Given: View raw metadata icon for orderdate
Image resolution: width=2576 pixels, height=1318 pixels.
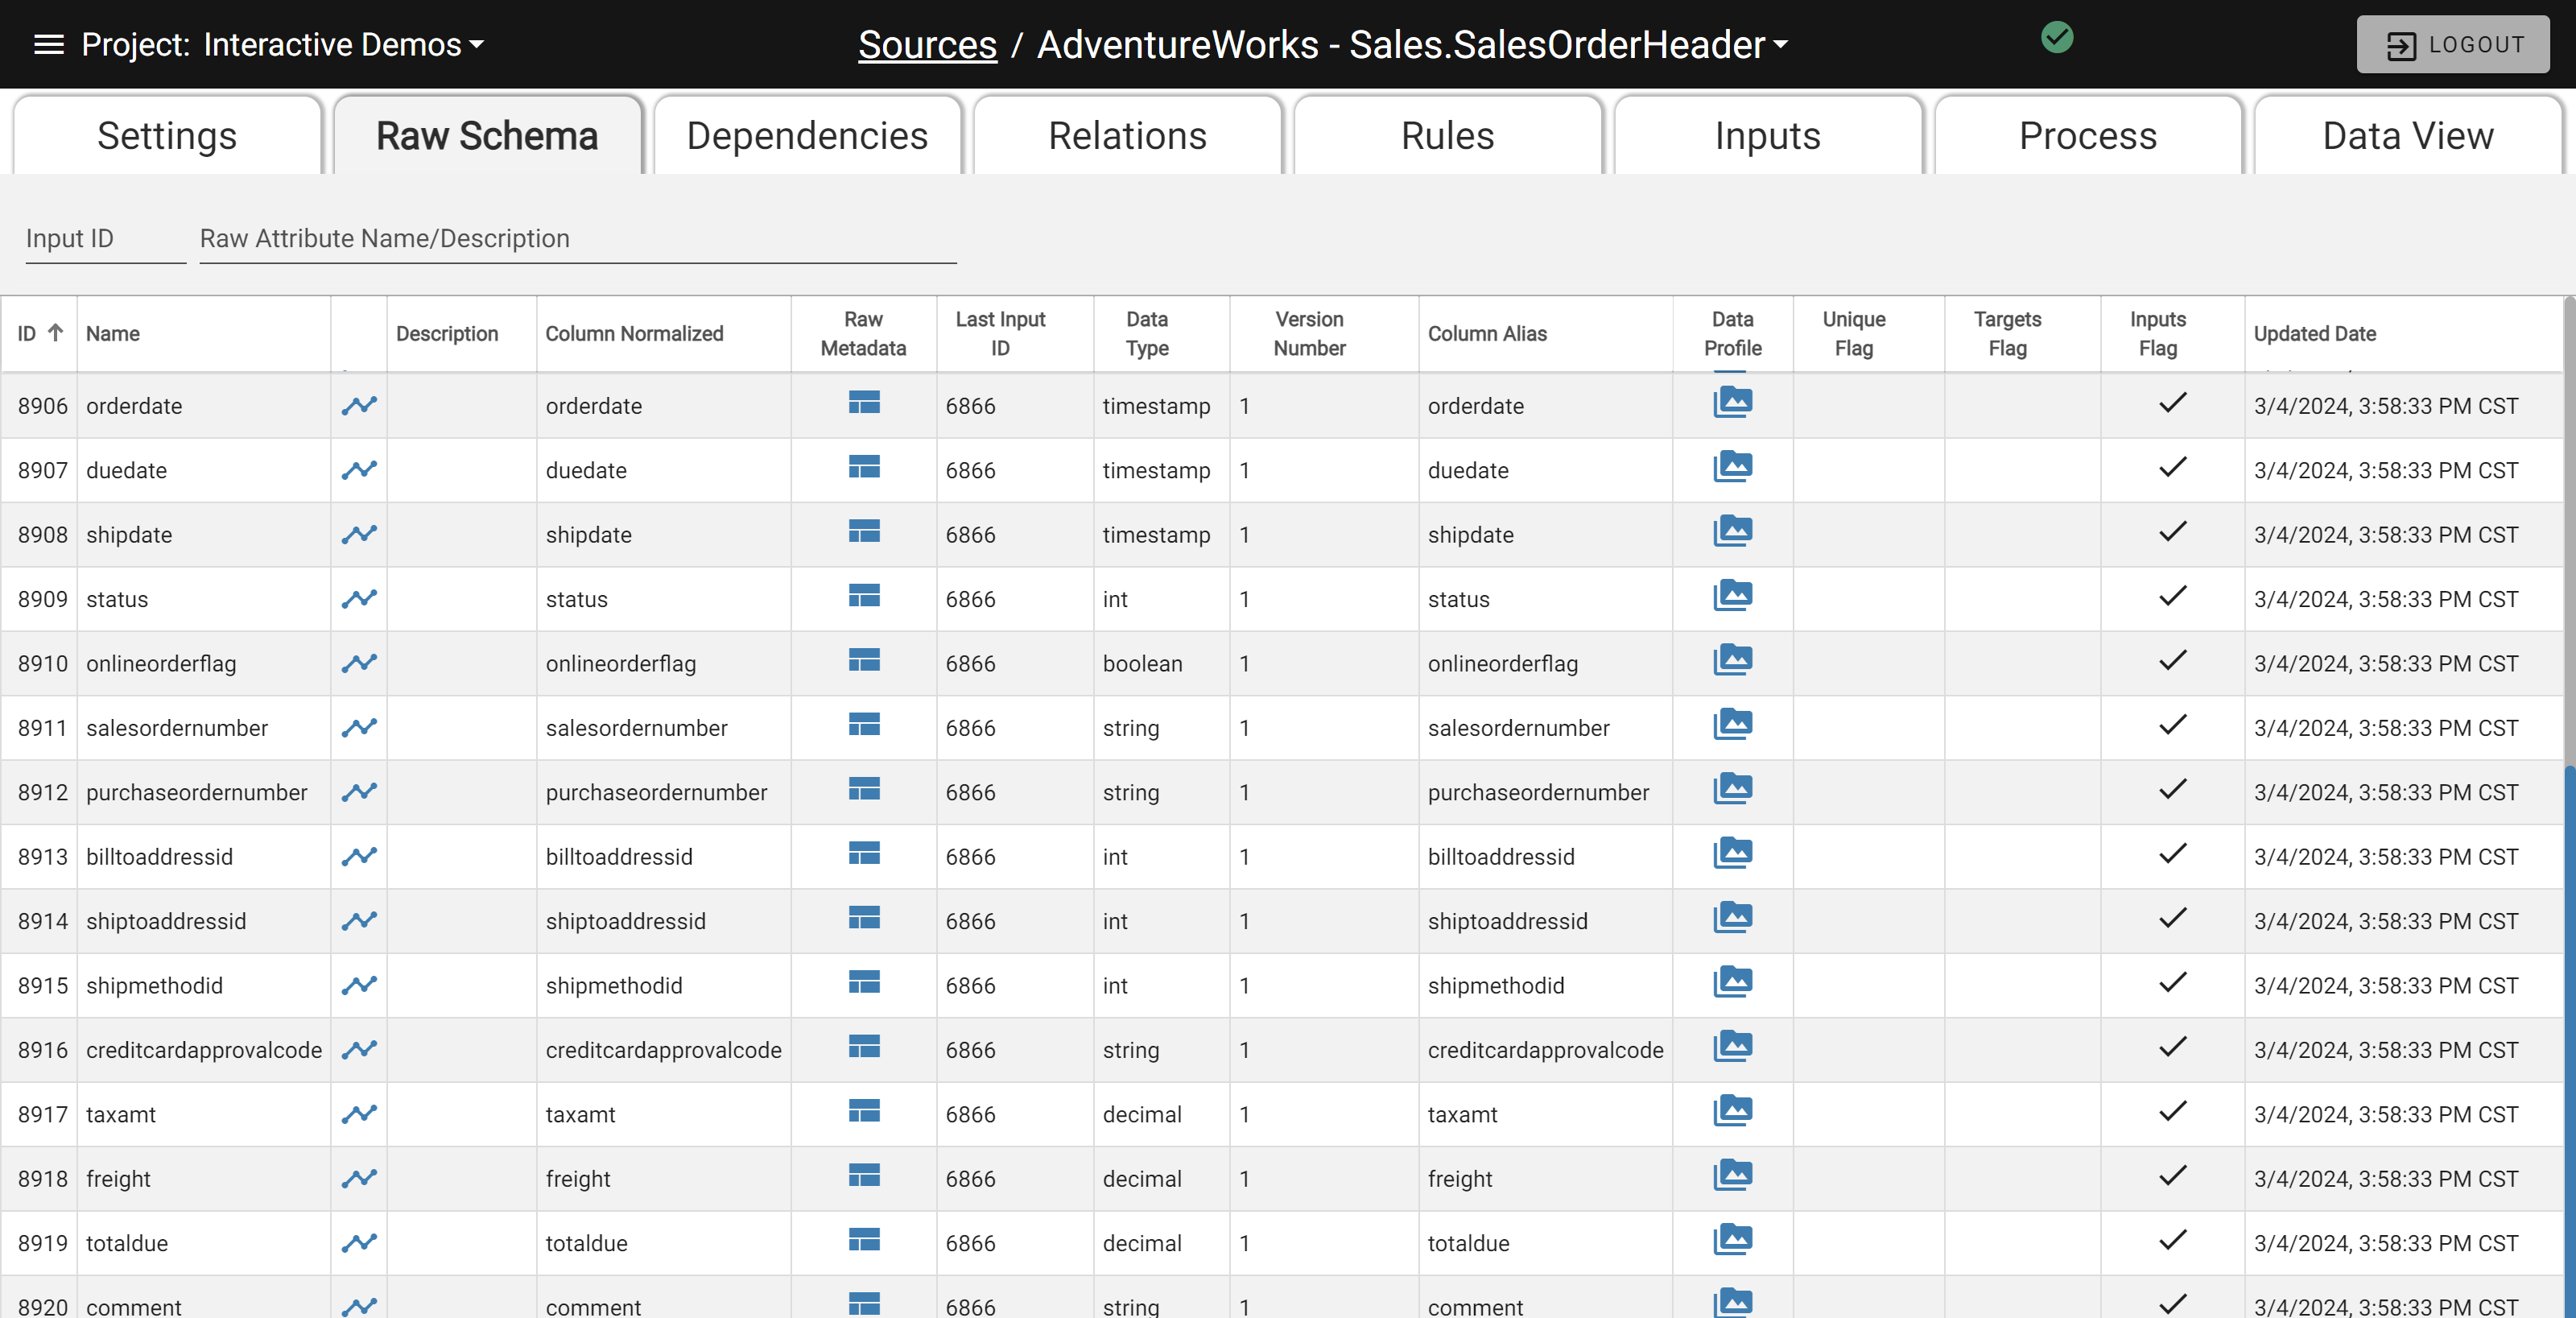Looking at the screenshot, I should click(x=864, y=402).
